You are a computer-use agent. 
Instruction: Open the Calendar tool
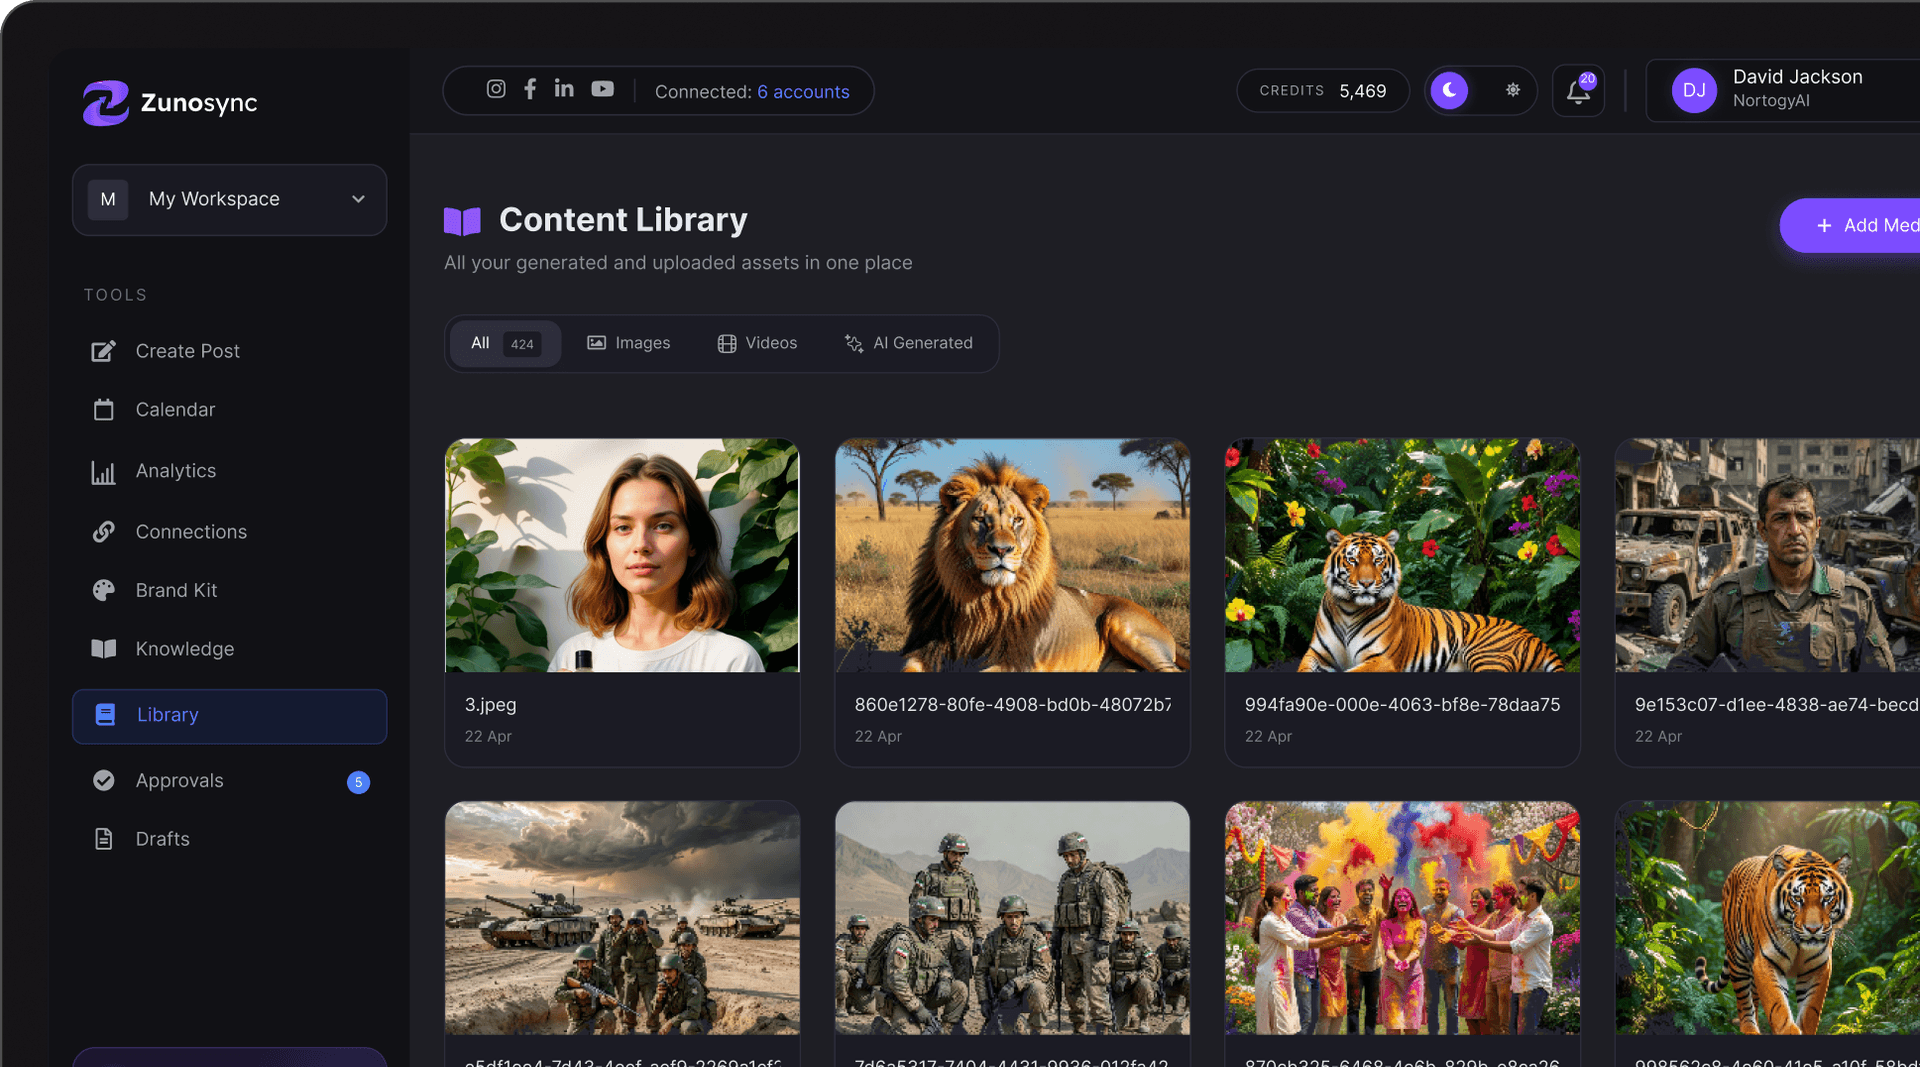click(175, 409)
